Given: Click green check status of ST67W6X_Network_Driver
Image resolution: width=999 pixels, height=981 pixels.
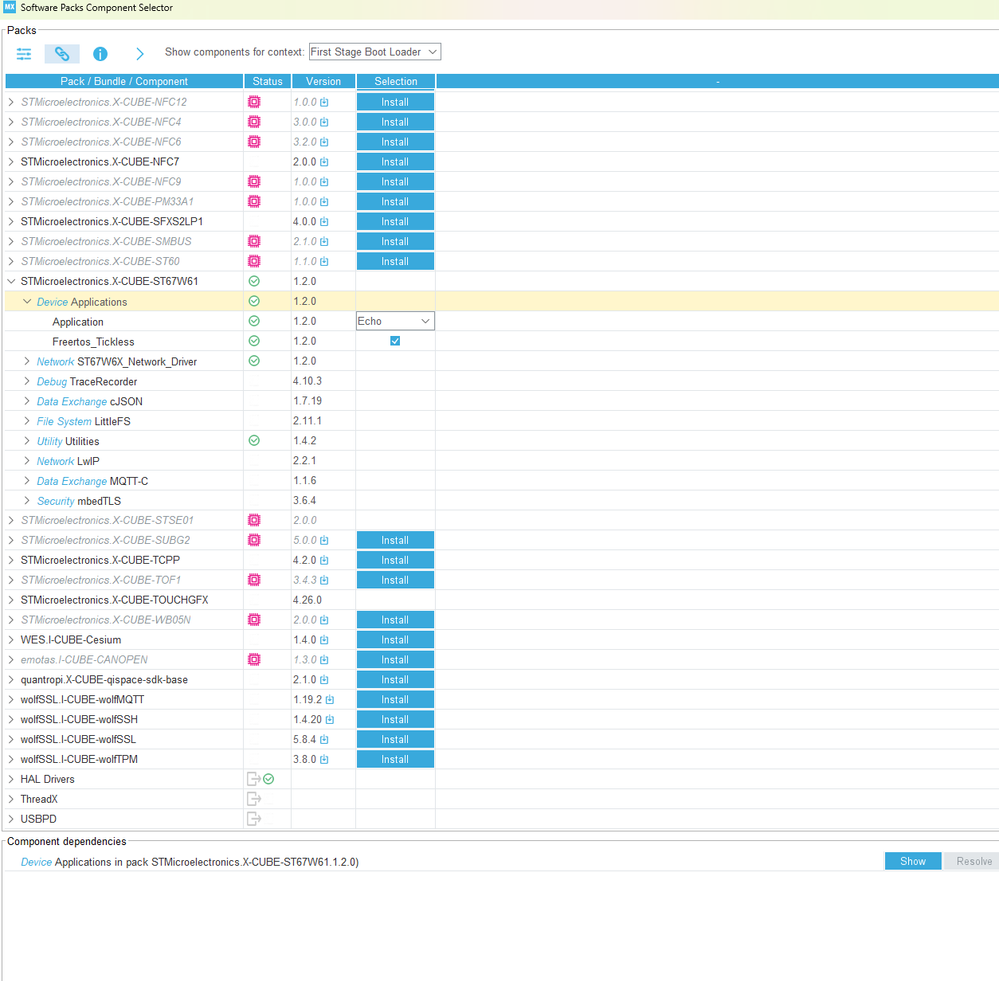Looking at the screenshot, I should tap(254, 361).
